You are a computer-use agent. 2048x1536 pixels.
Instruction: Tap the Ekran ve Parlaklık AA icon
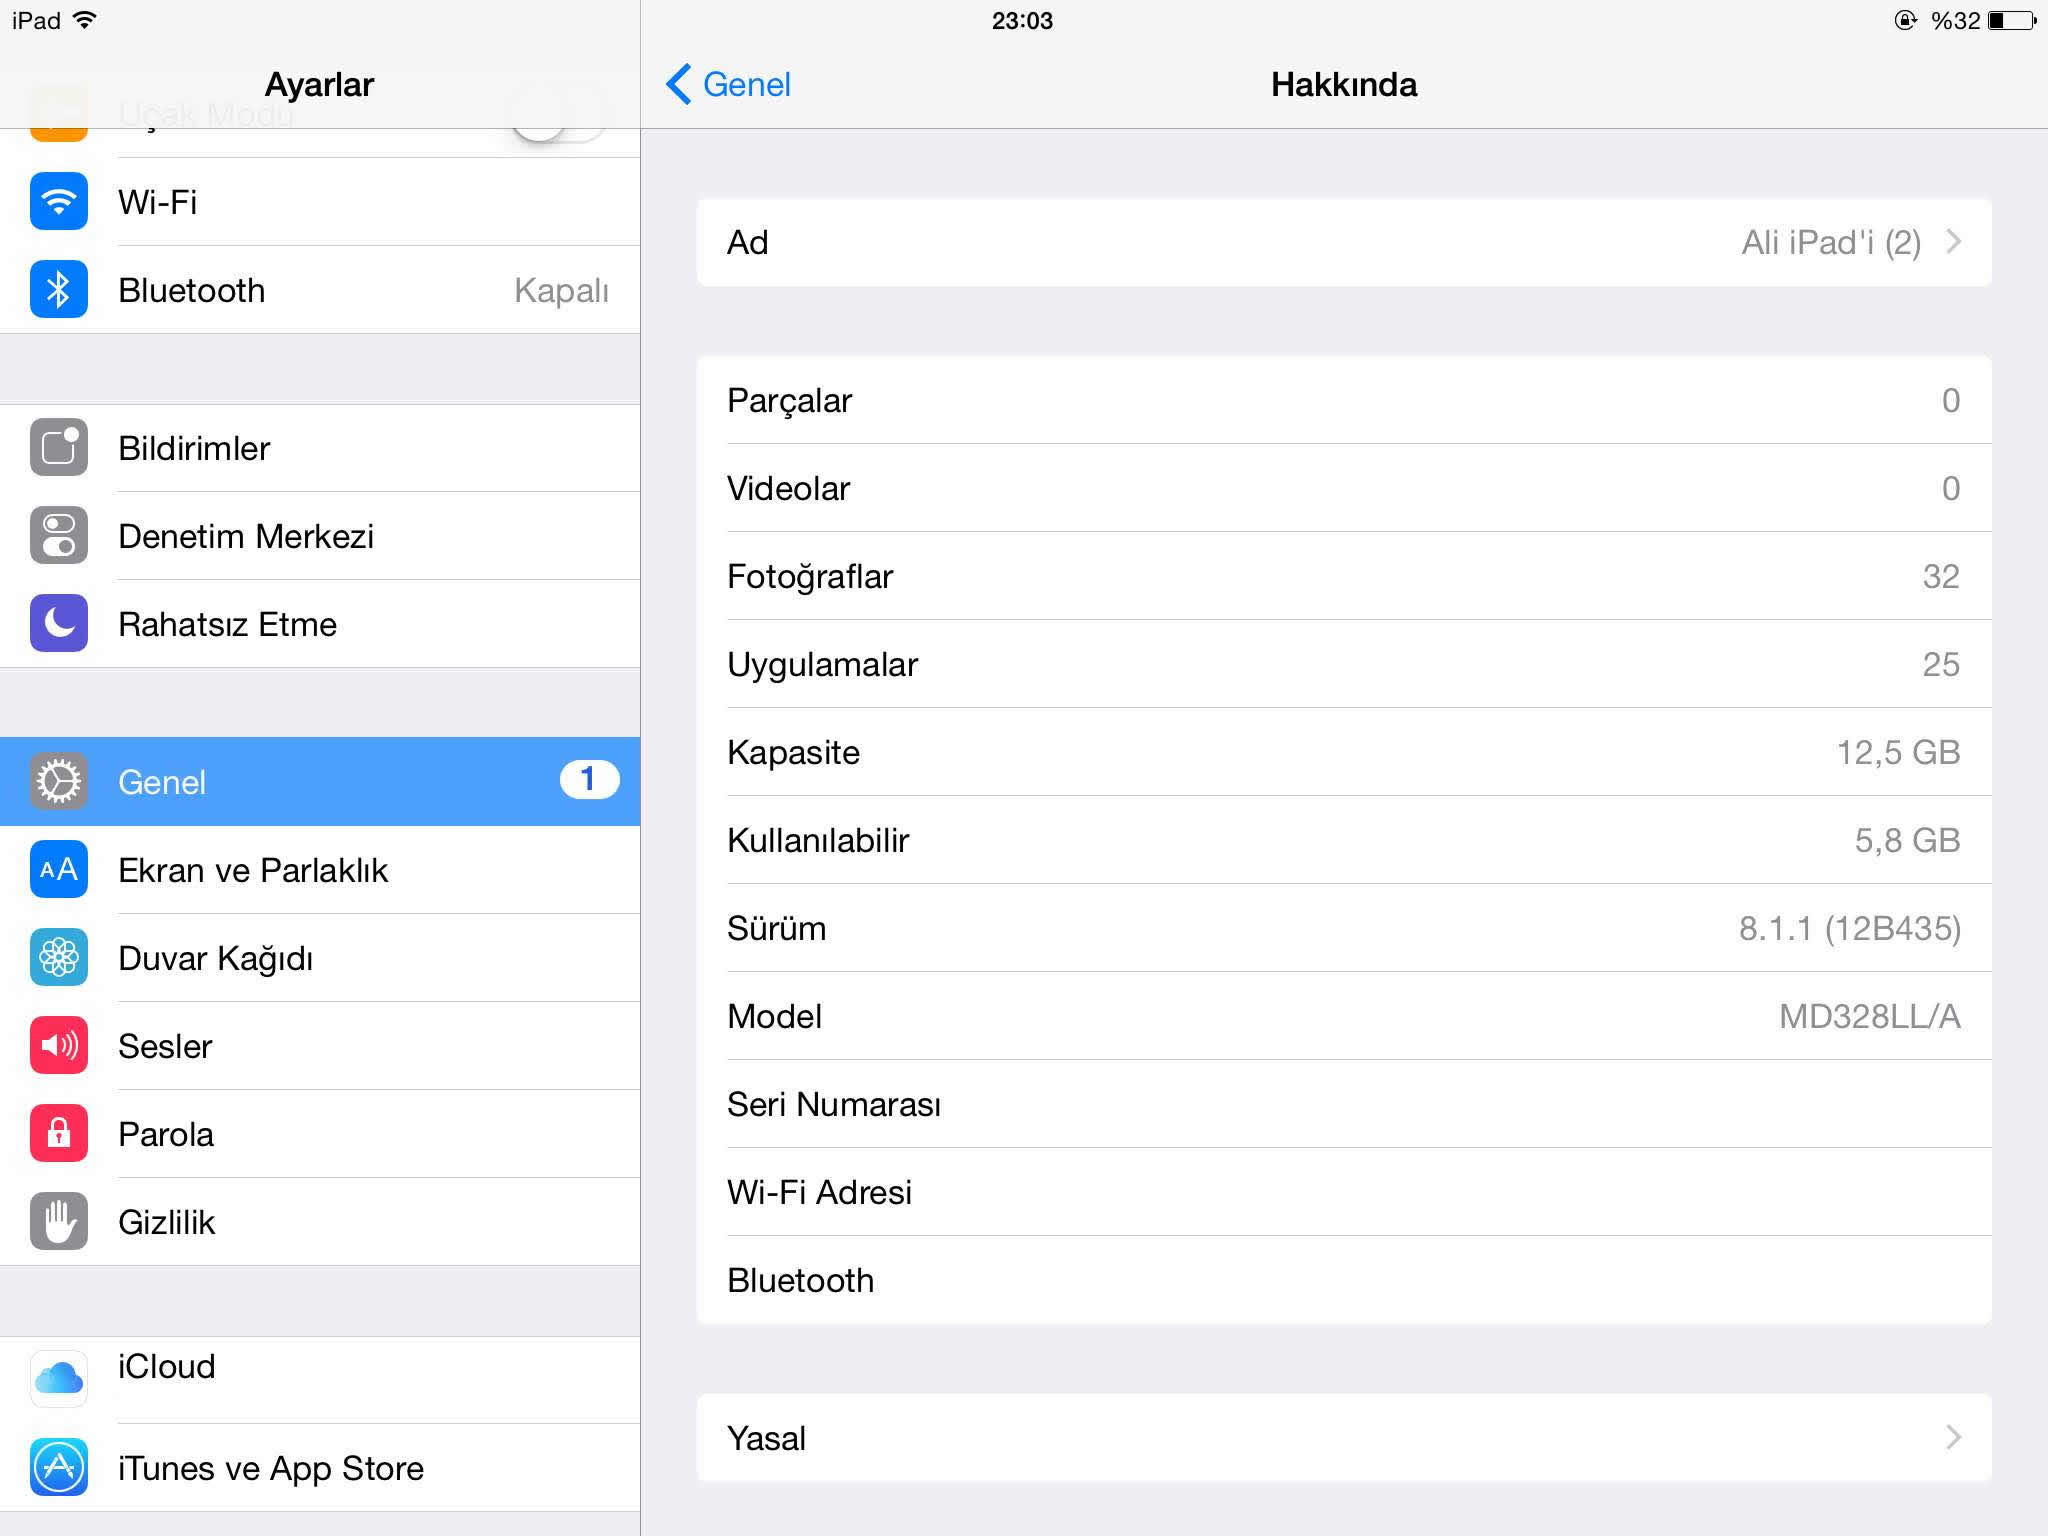coord(59,870)
